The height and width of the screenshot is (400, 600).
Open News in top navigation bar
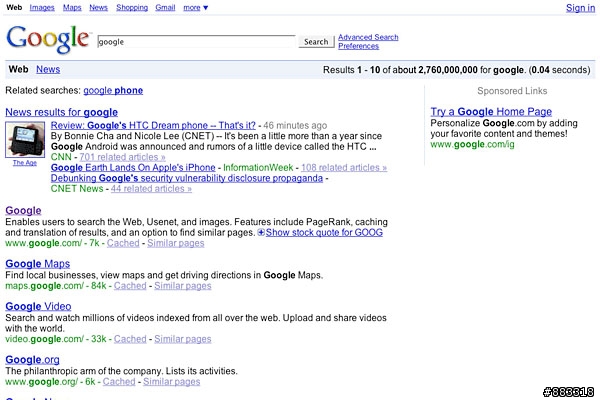pos(98,8)
